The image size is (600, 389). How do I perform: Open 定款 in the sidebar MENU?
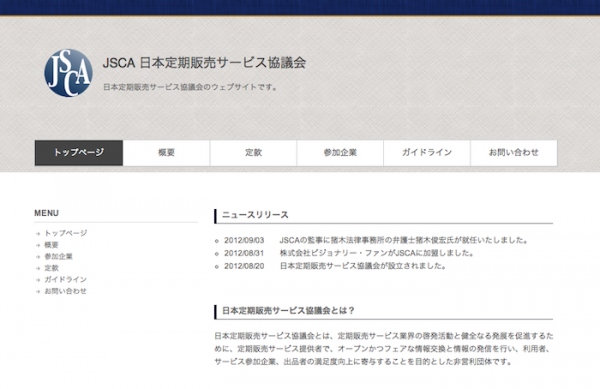tap(51, 268)
